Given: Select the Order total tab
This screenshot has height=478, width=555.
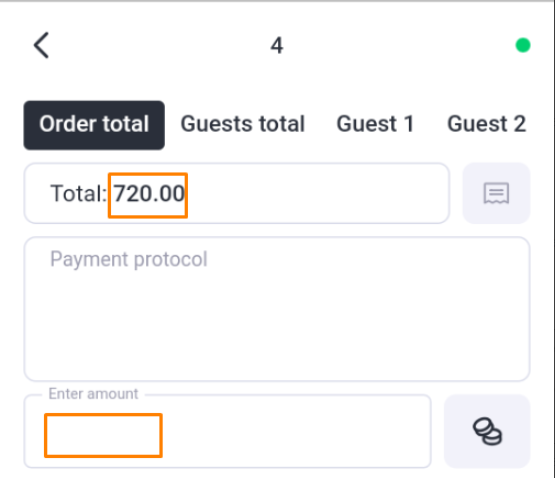Looking at the screenshot, I should [94, 125].
